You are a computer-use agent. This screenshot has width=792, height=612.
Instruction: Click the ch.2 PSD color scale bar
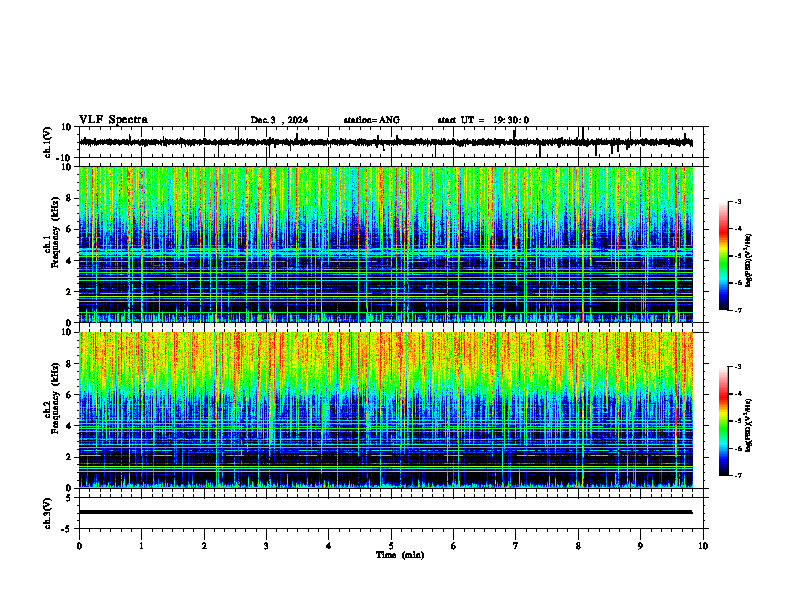click(x=723, y=421)
